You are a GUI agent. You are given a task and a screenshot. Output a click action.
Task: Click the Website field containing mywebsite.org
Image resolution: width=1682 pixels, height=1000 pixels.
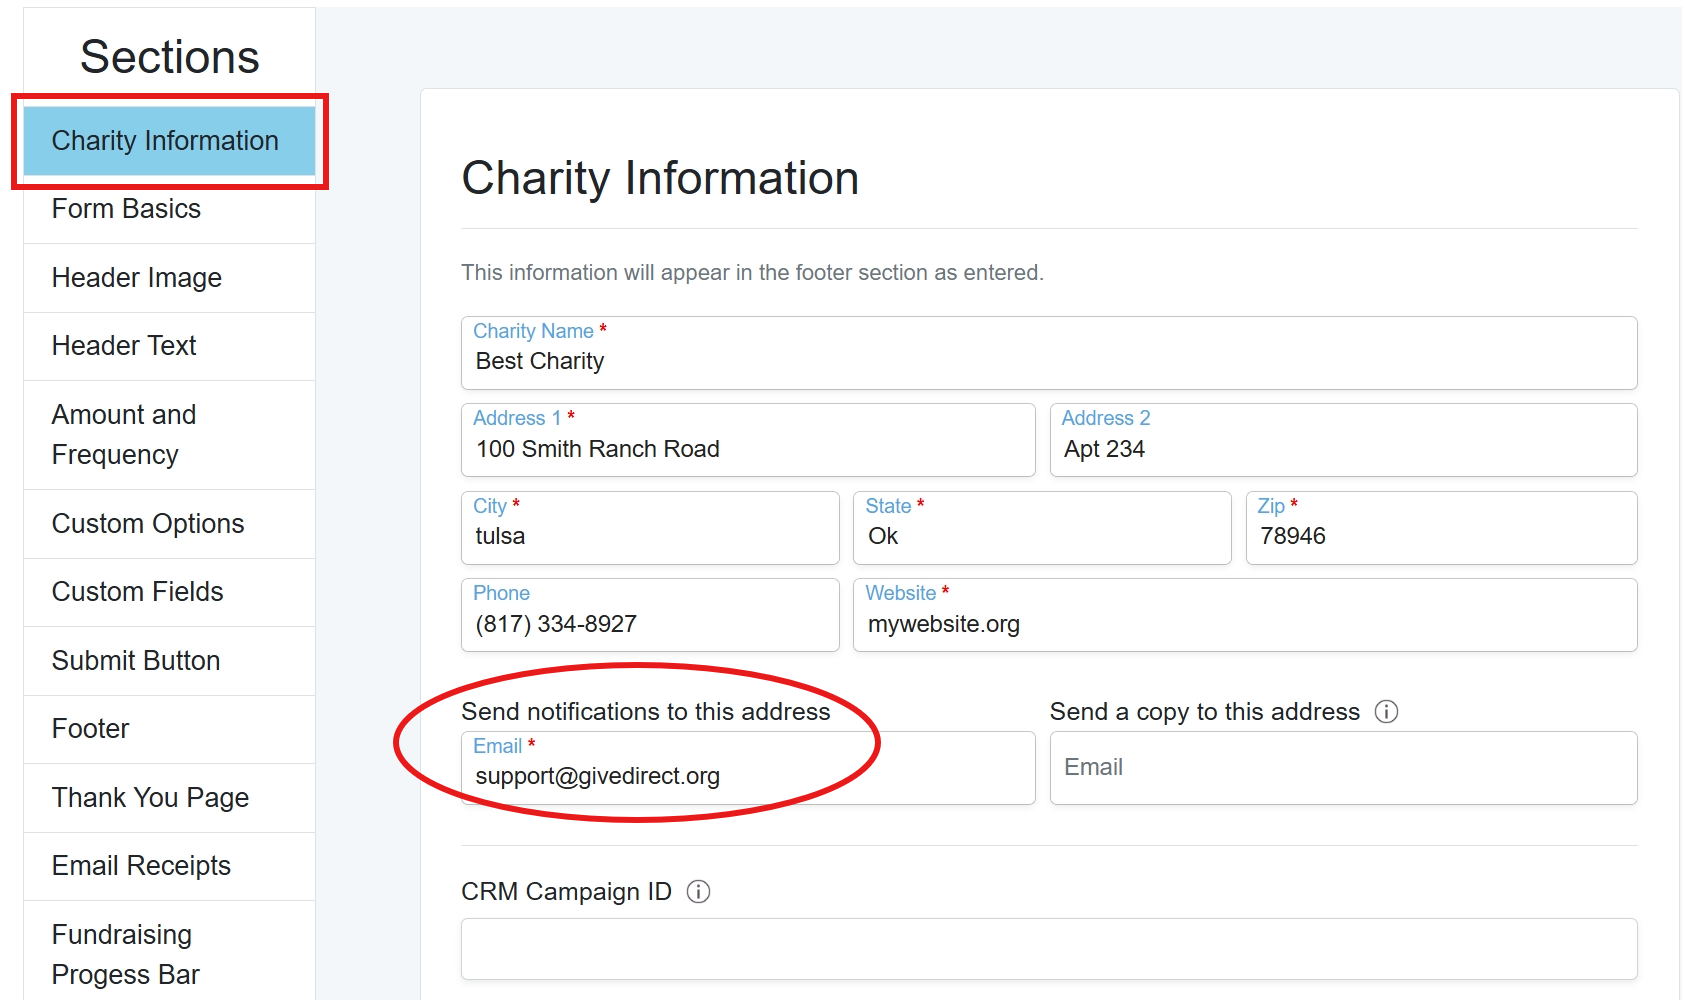point(1245,615)
